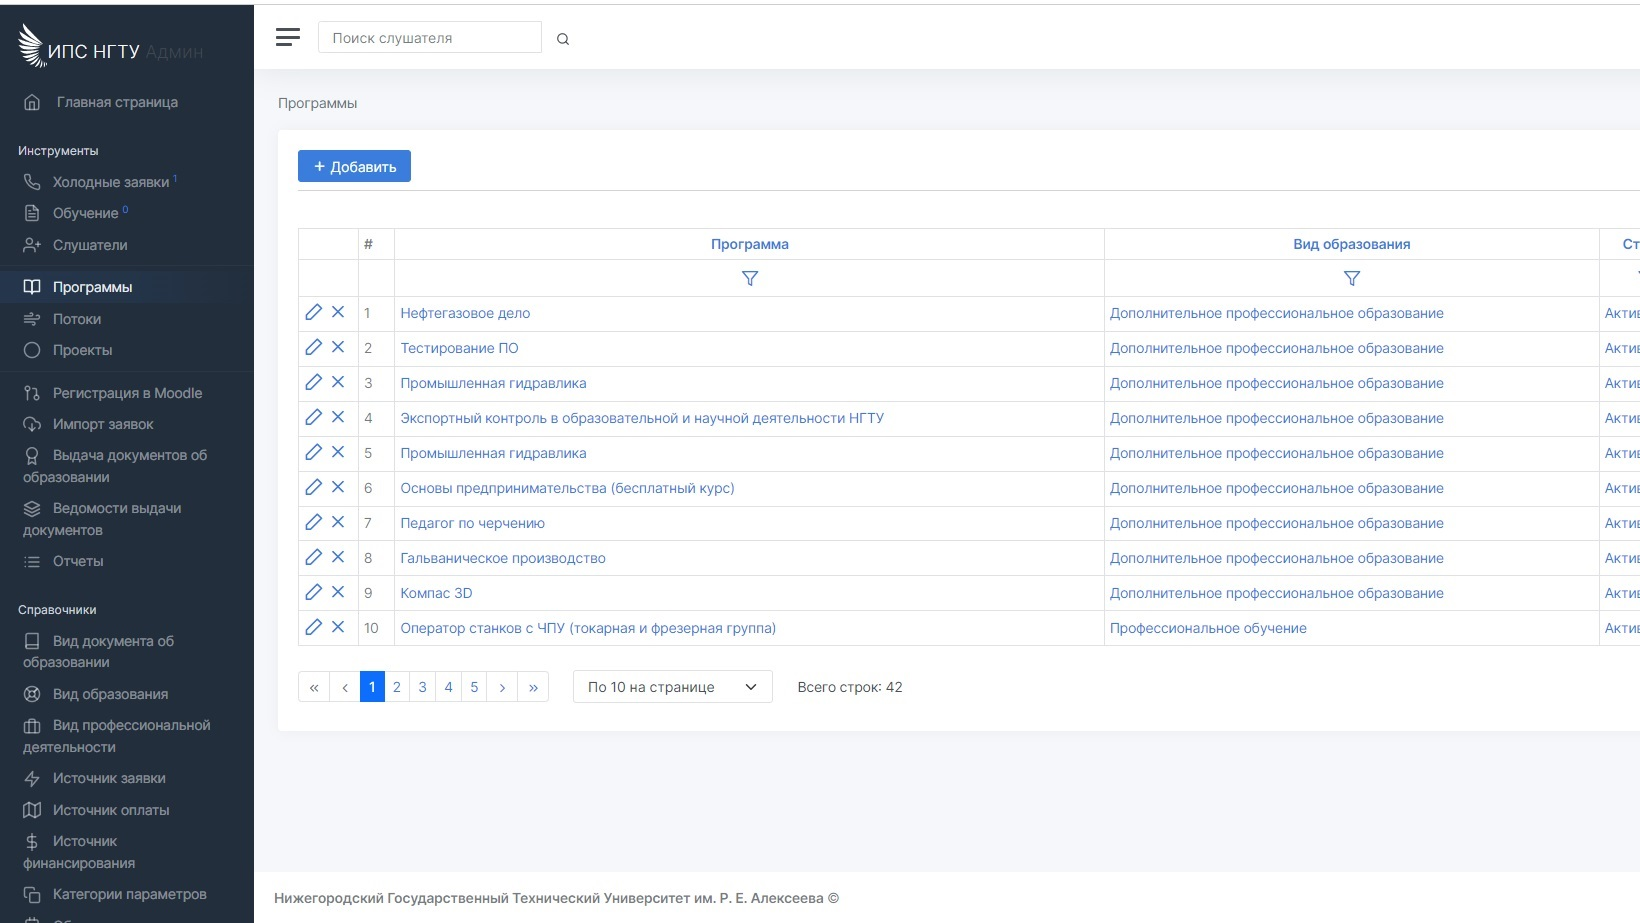The width and height of the screenshot is (1640, 923).
Task: Open the filter icon under Программа column
Action: tap(750, 278)
